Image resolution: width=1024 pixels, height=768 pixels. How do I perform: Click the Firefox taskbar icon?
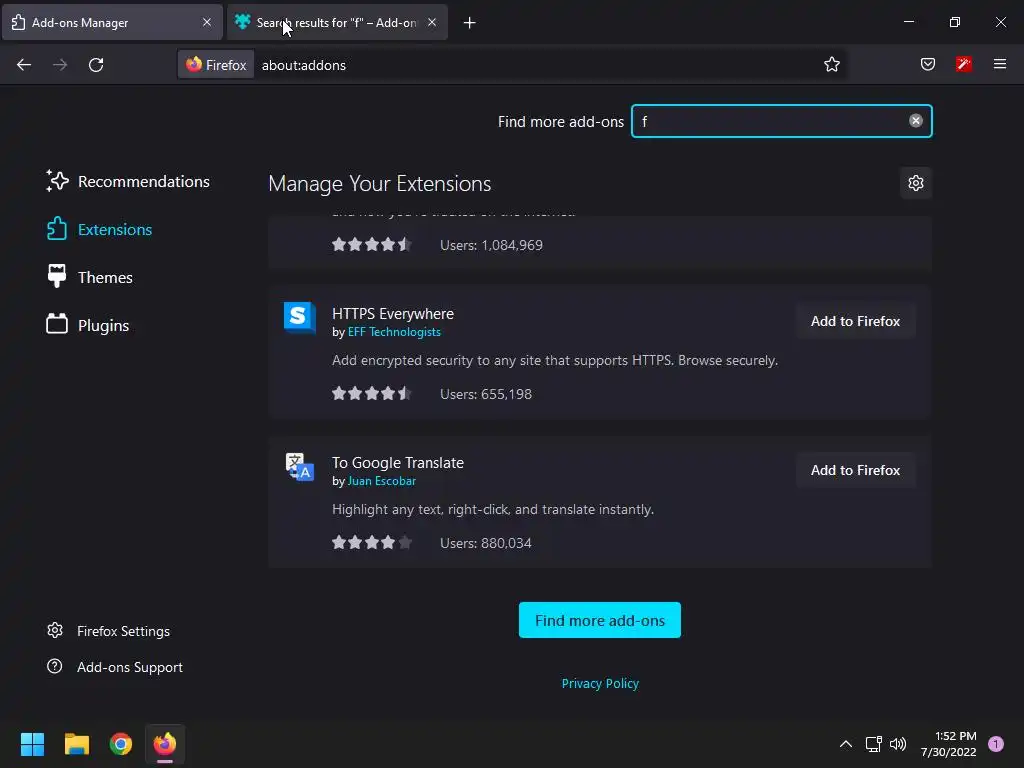pos(165,744)
